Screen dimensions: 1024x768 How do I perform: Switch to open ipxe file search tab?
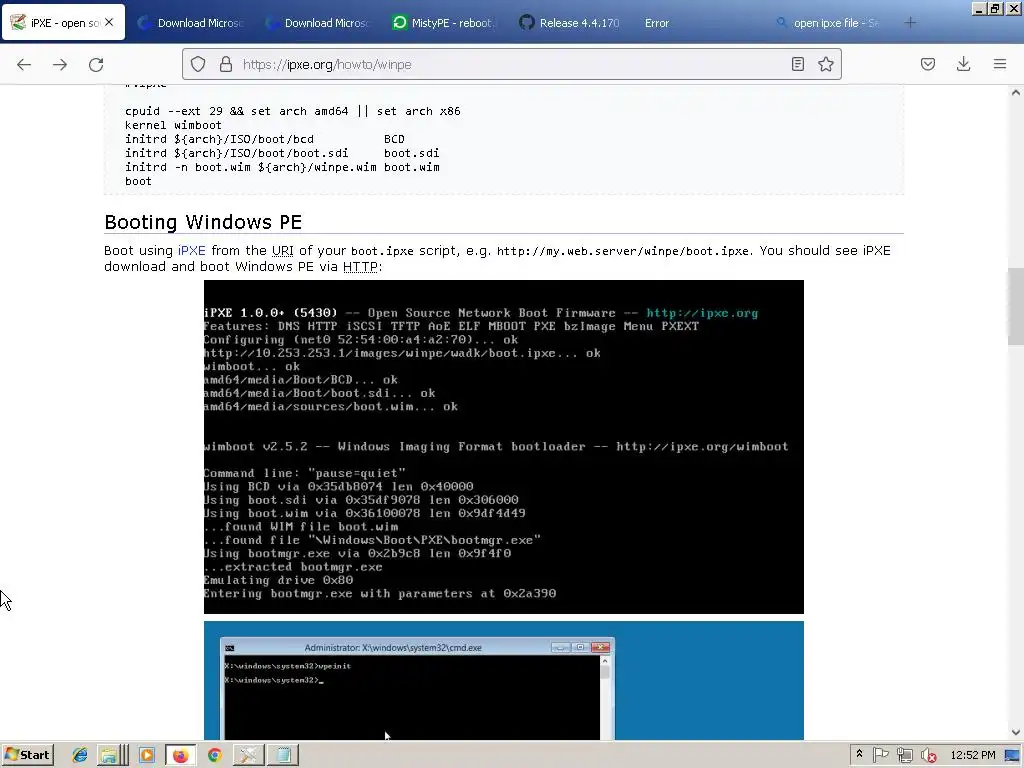[827, 23]
